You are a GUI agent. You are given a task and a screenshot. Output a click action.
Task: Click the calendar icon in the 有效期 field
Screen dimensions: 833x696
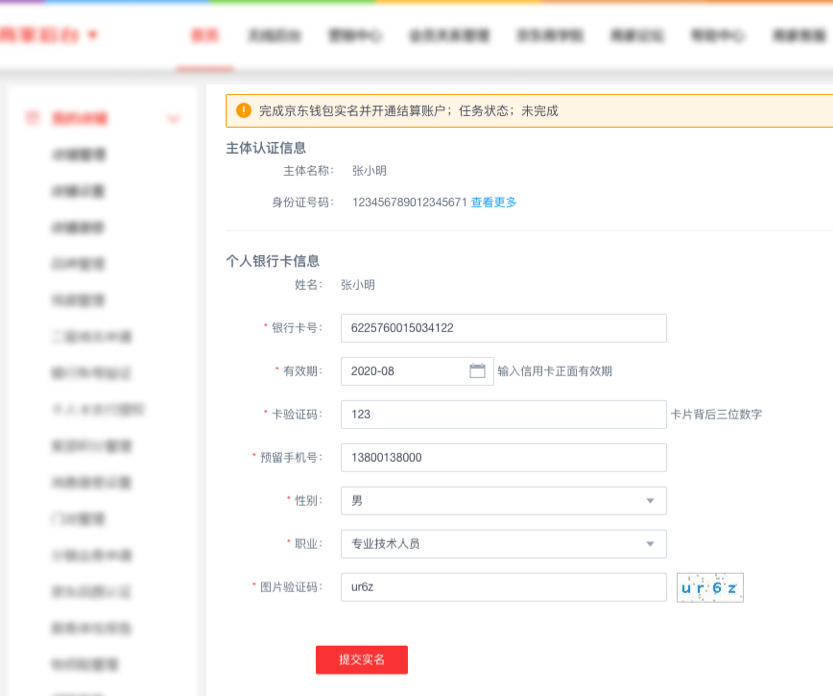point(477,371)
